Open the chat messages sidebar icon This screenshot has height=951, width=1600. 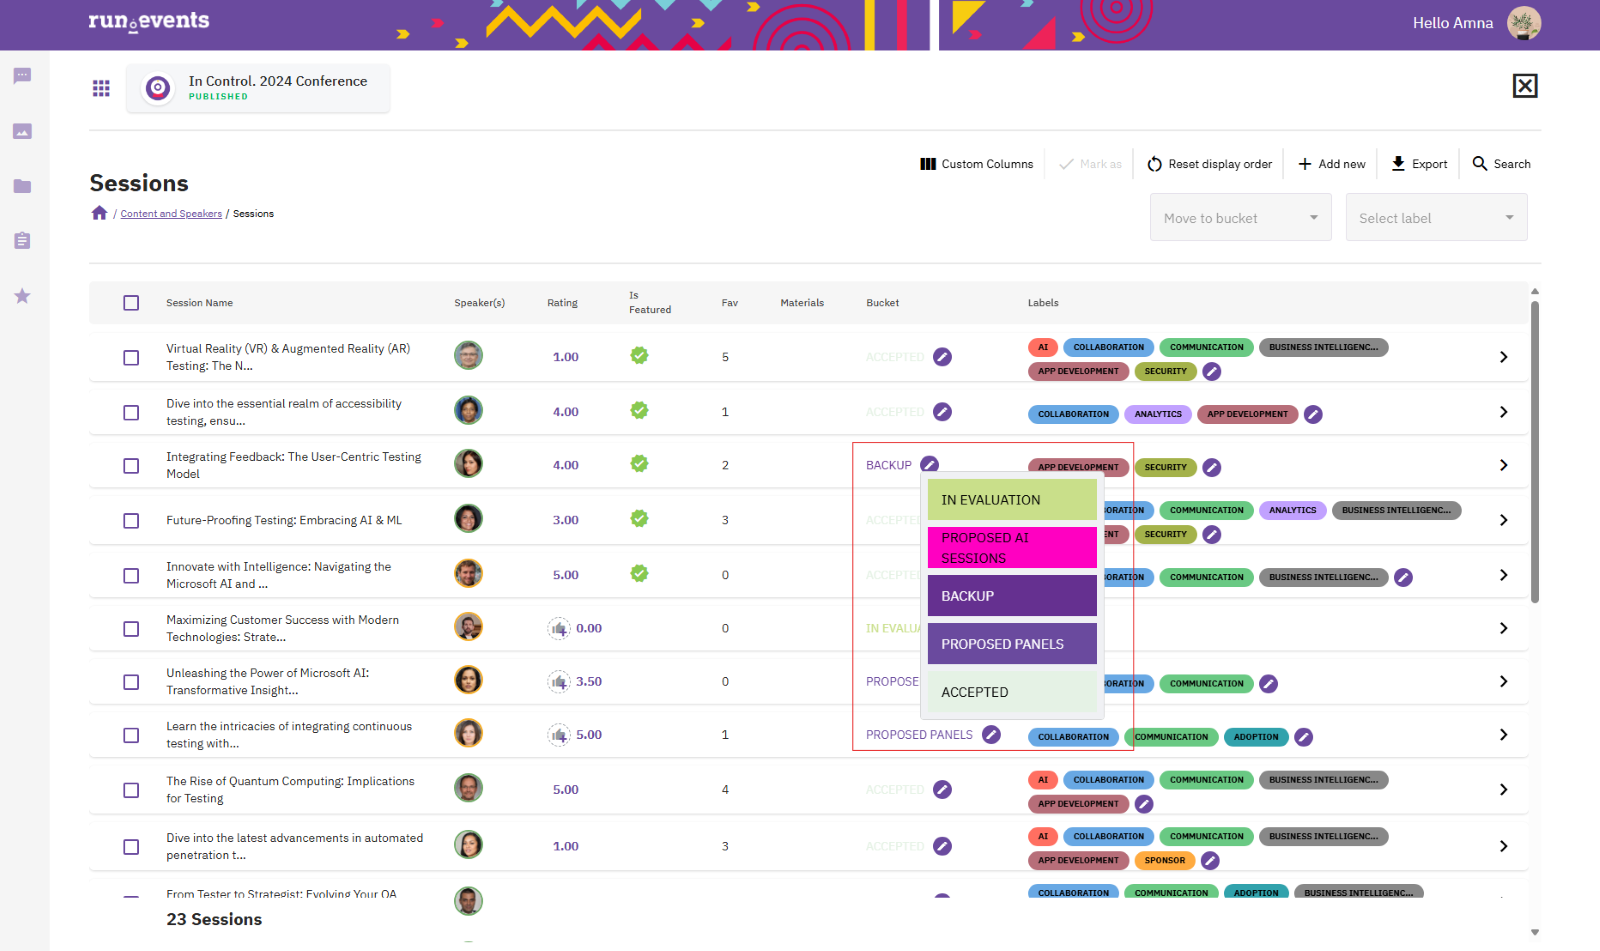tap(22, 76)
